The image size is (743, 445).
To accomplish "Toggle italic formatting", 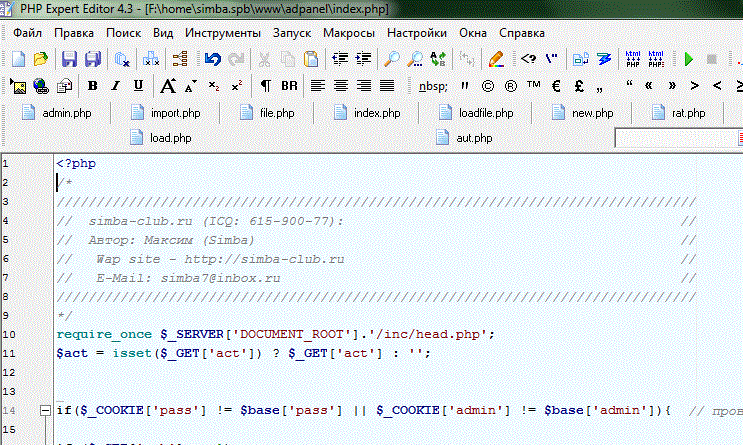I will click(x=115, y=85).
